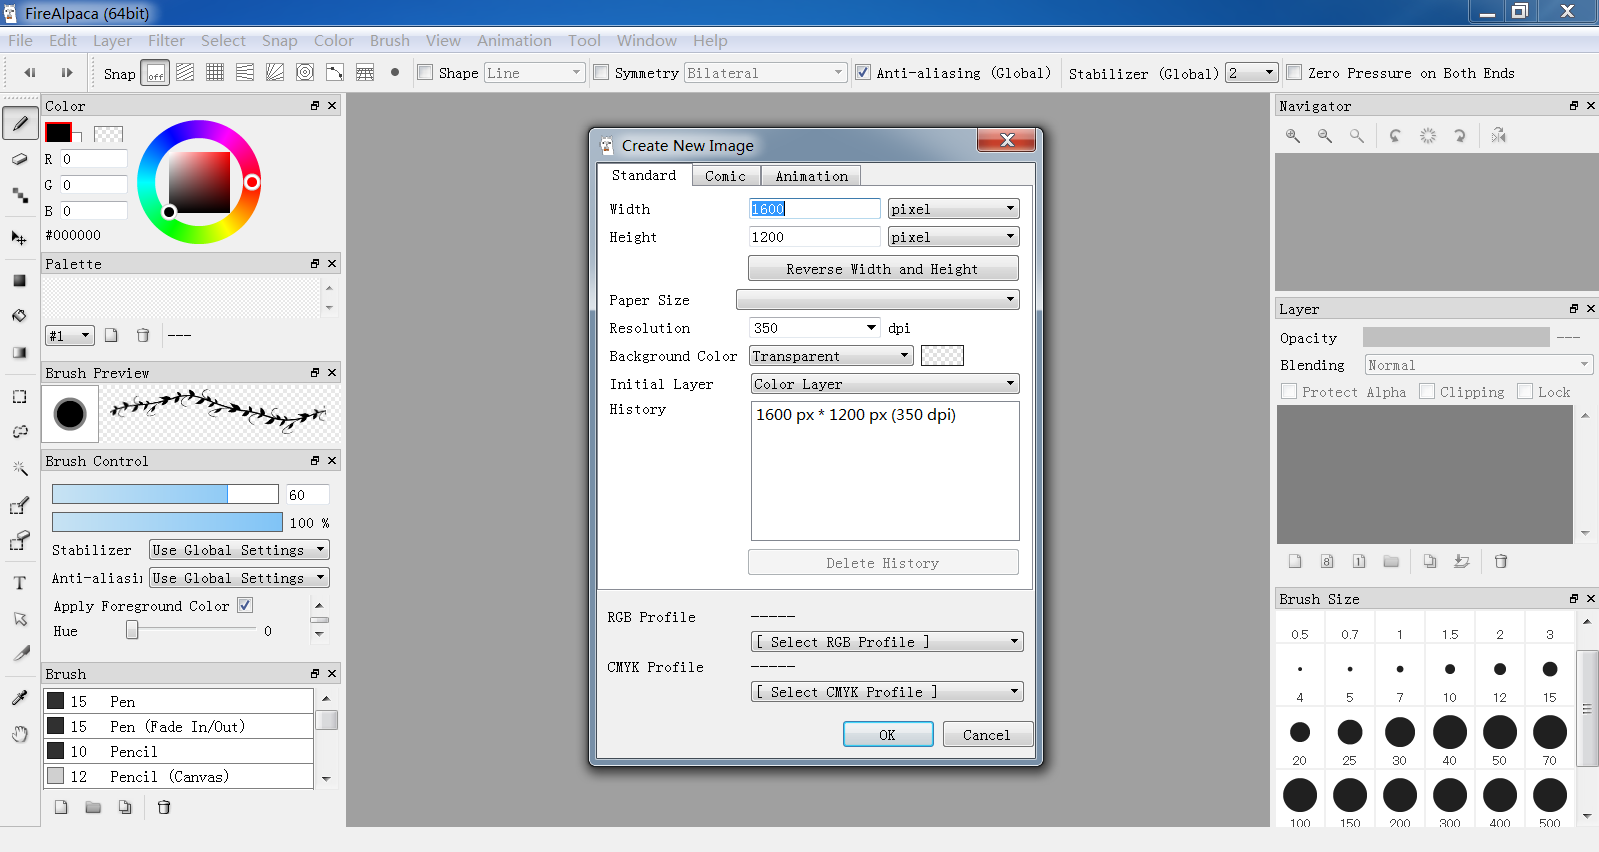The height and width of the screenshot is (852, 1599).
Task: Pick the Eyedropper tool
Action: [19, 697]
